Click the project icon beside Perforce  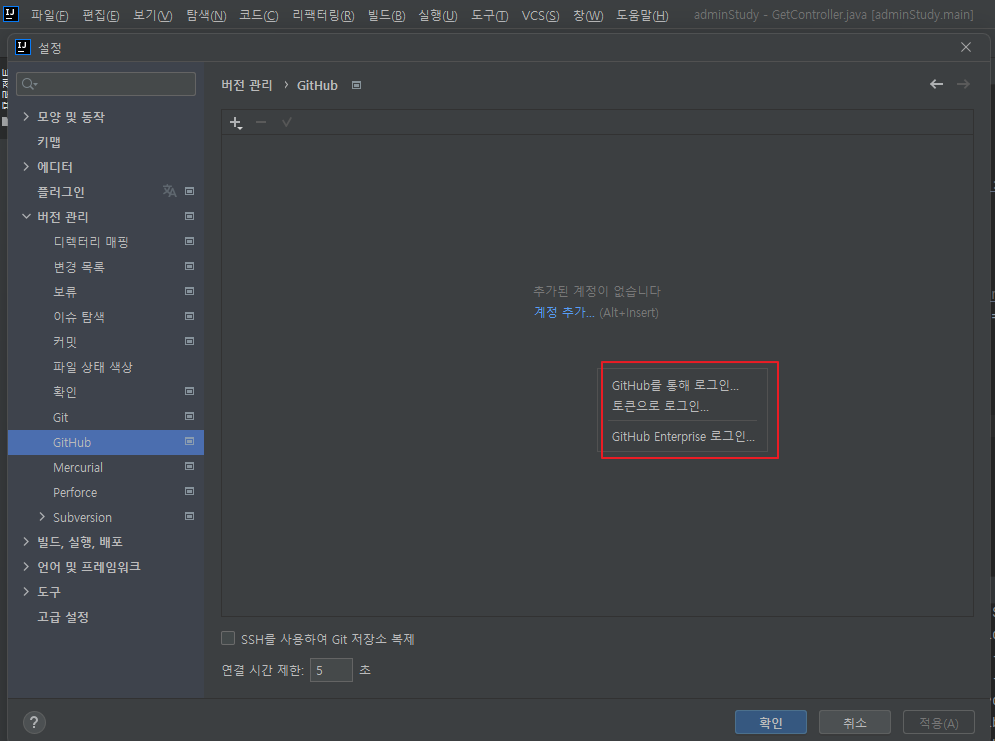[x=189, y=491]
